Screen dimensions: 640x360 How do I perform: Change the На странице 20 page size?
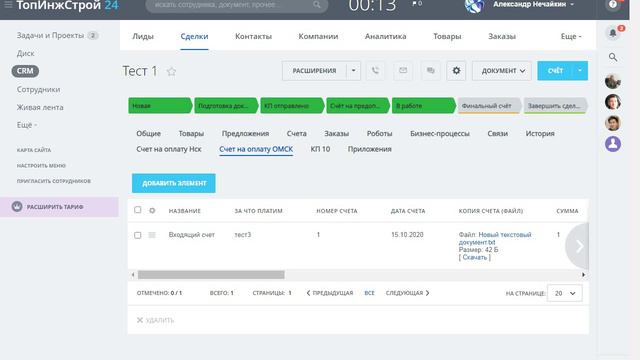(564, 293)
